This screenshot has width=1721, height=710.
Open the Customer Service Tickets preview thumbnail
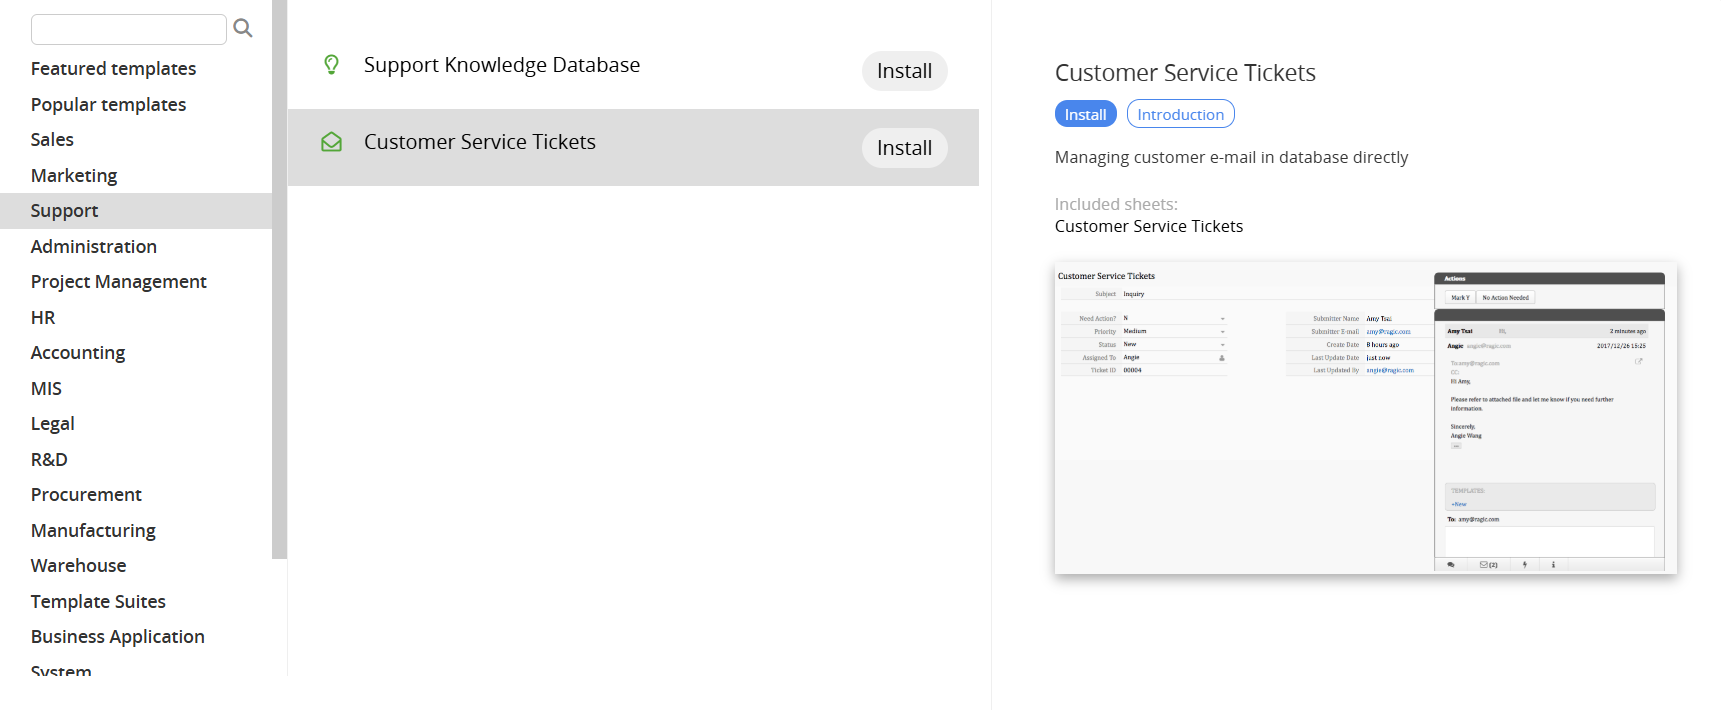[x=1365, y=418]
